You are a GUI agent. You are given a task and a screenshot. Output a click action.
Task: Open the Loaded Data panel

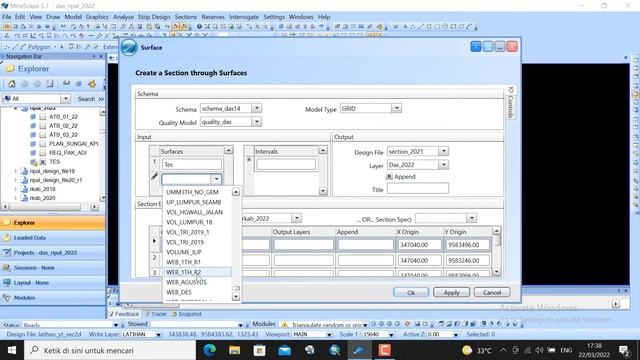coord(53,238)
